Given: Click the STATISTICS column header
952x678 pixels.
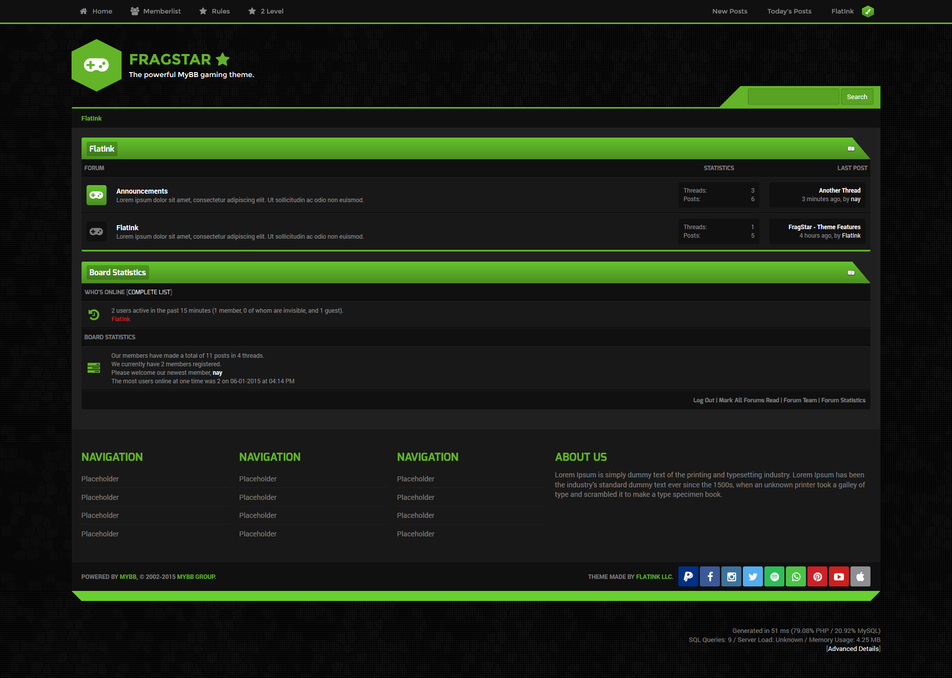Looking at the screenshot, I should pyautogui.click(x=719, y=168).
